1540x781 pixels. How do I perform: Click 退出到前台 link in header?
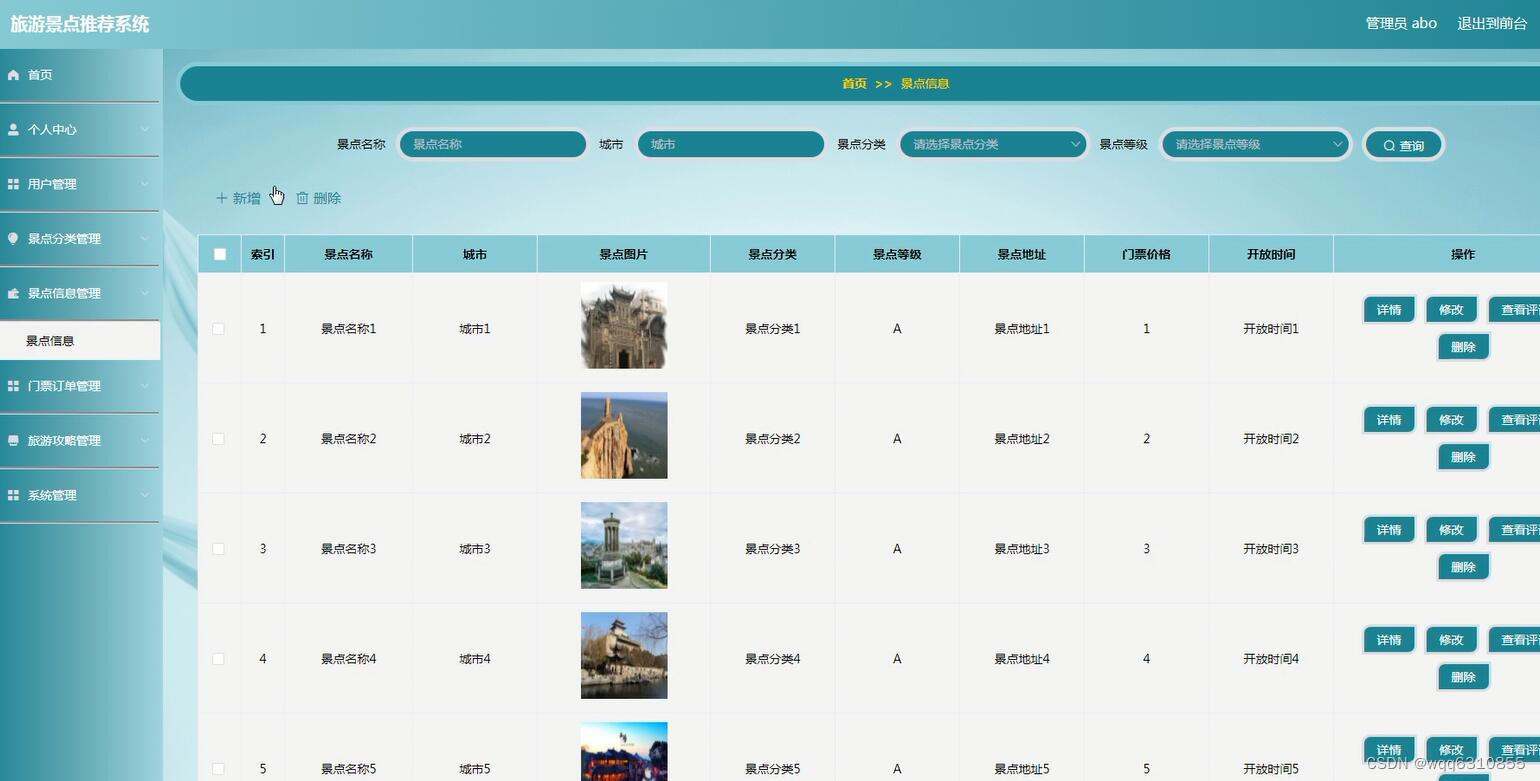click(1492, 23)
